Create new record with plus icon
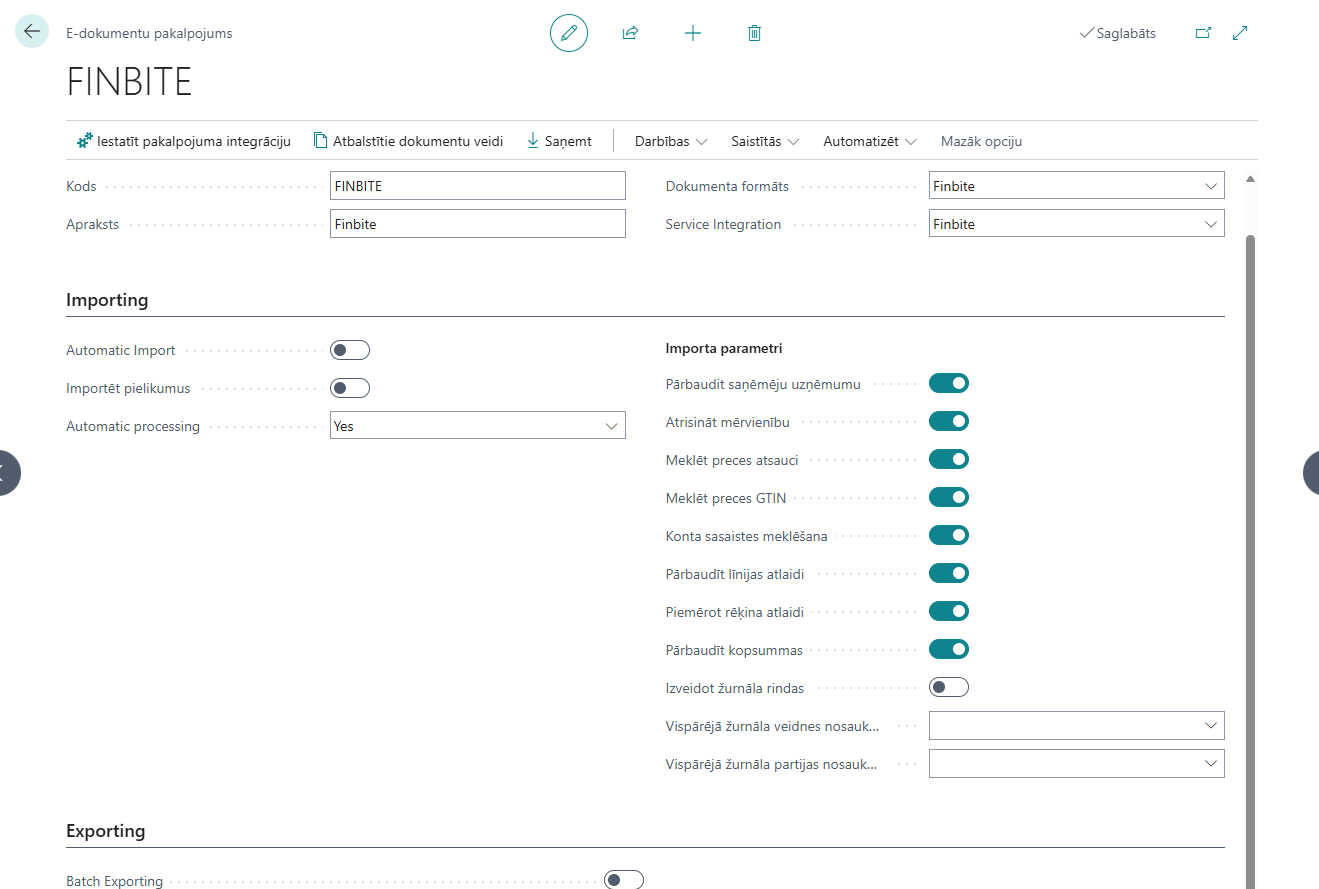The width and height of the screenshot is (1319, 889). pos(693,33)
